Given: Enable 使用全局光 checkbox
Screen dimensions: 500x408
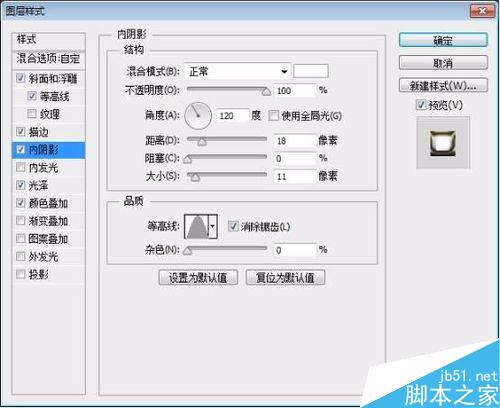Looking at the screenshot, I should point(274,116).
